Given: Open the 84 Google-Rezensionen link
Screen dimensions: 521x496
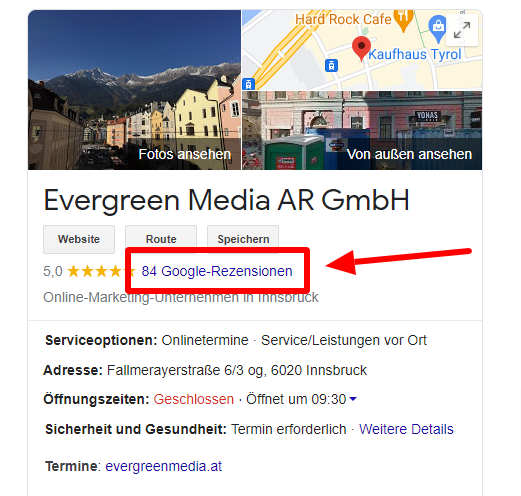Looking at the screenshot, I should tap(217, 271).
